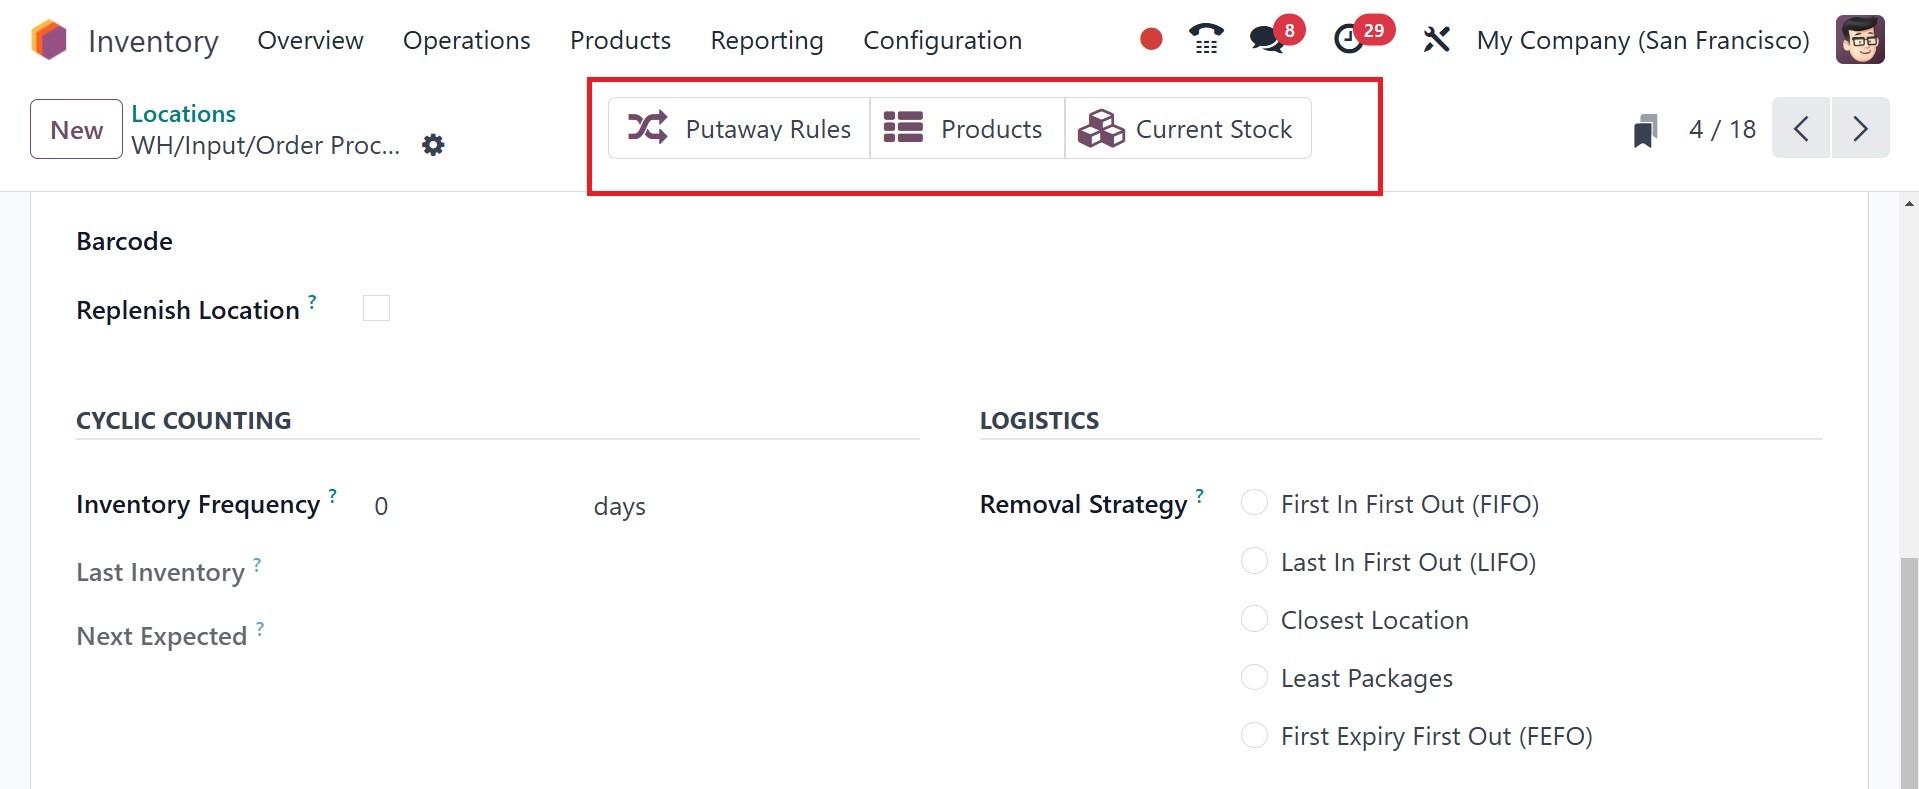Click the Odoo Inventory app logo
Screen dimensions: 1919x789
click(49, 40)
